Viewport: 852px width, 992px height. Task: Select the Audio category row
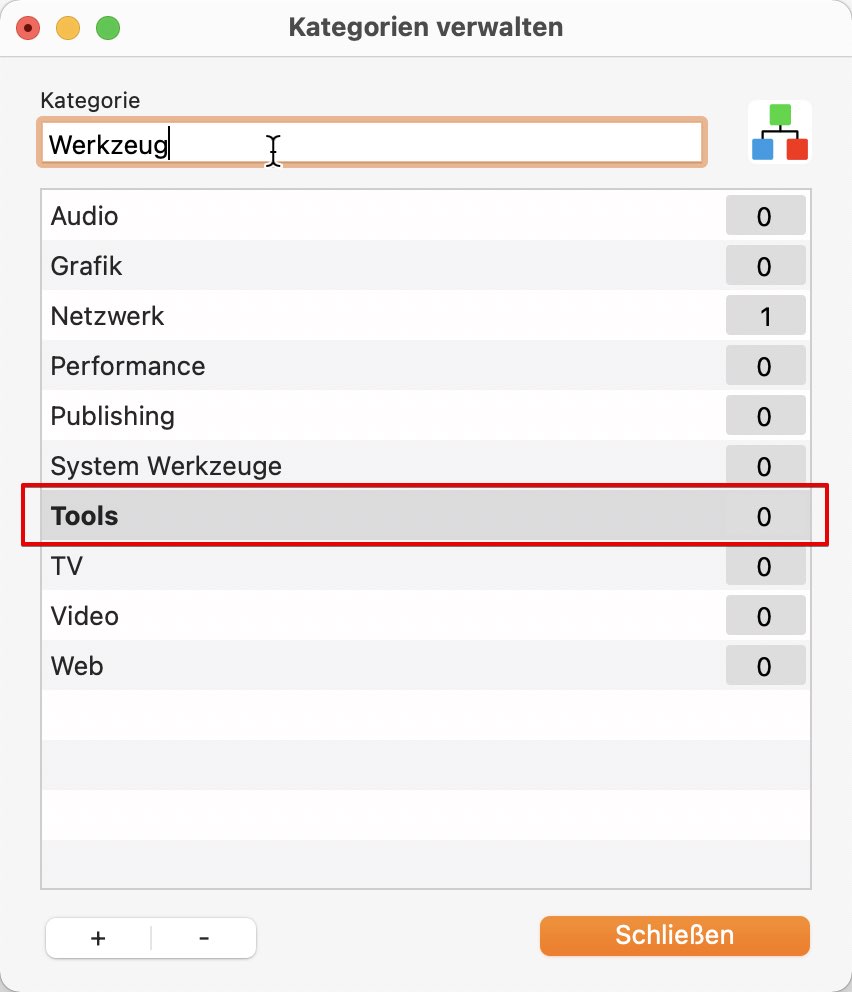click(x=426, y=216)
